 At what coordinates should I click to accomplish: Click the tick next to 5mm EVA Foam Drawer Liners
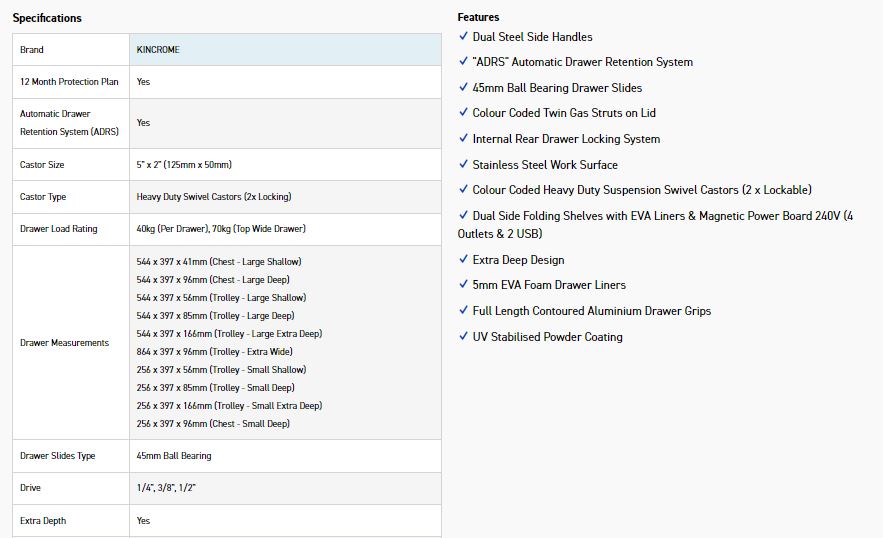(463, 285)
